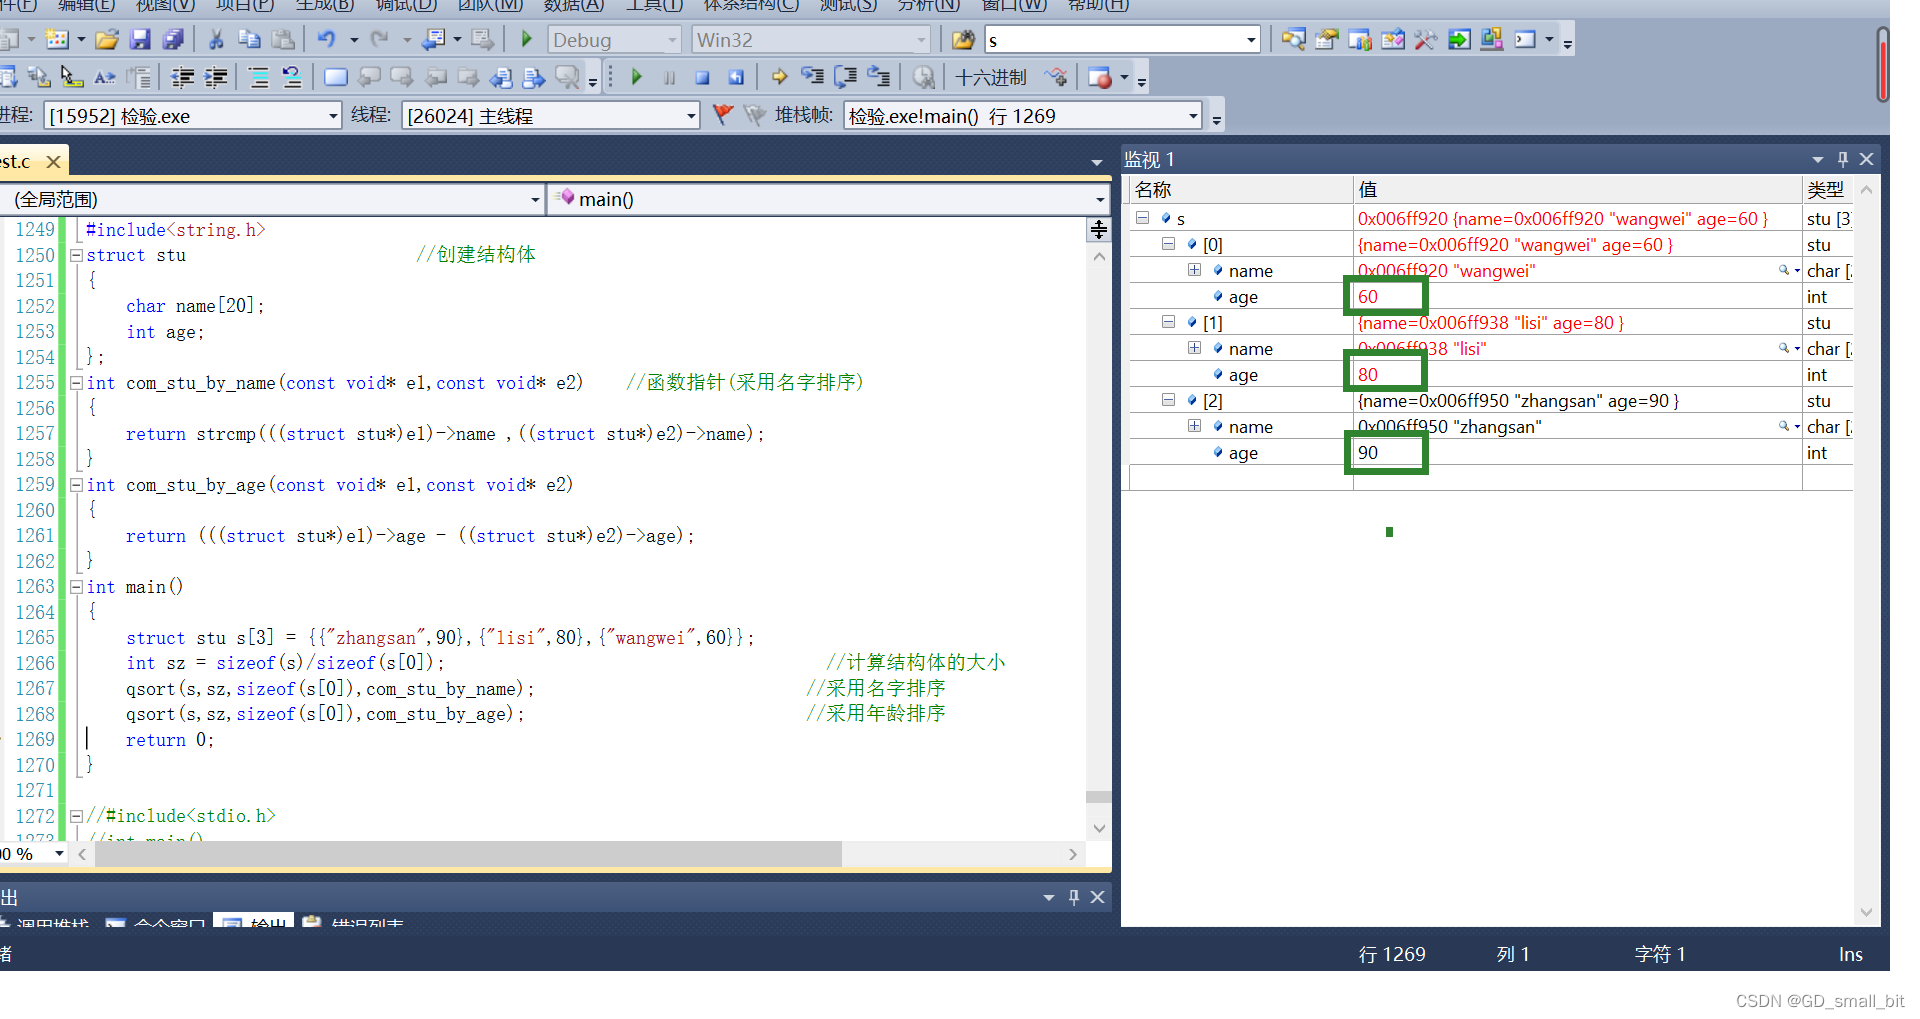This screenshot has width=1920, height=1019.
Task: Increase line indent
Action: point(216,77)
